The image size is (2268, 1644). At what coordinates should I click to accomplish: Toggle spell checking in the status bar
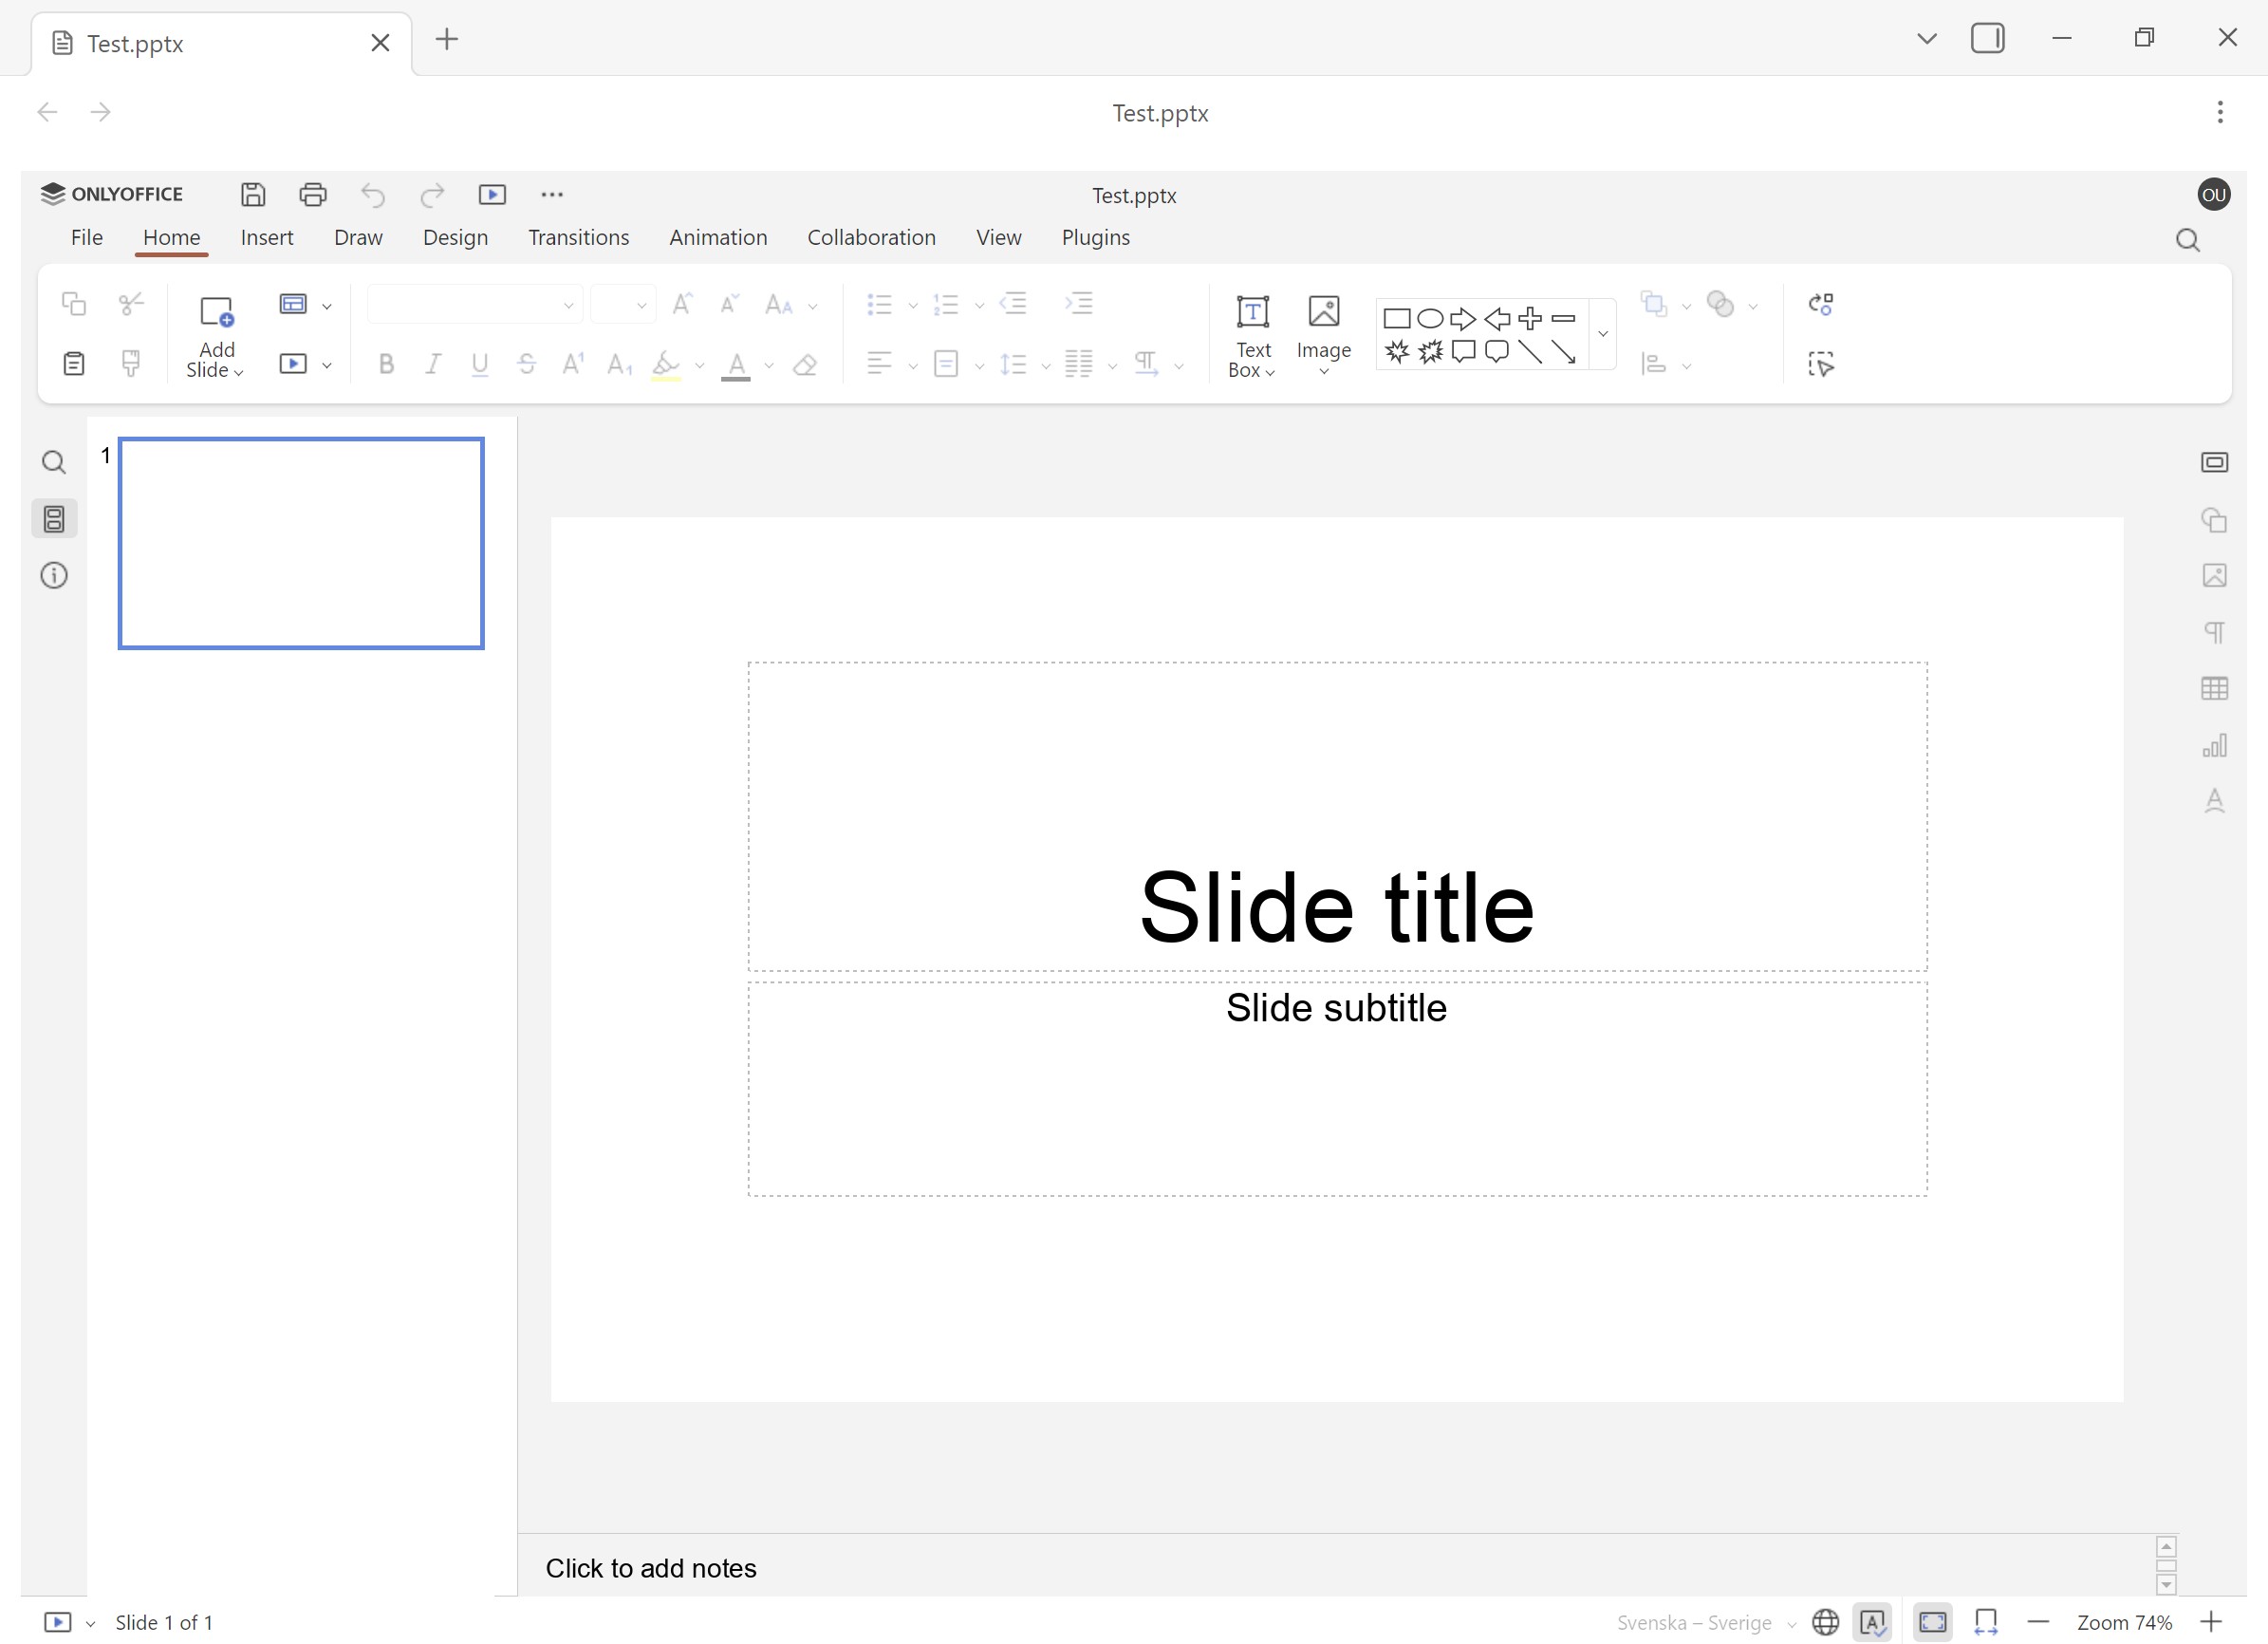pyautogui.click(x=1872, y=1622)
